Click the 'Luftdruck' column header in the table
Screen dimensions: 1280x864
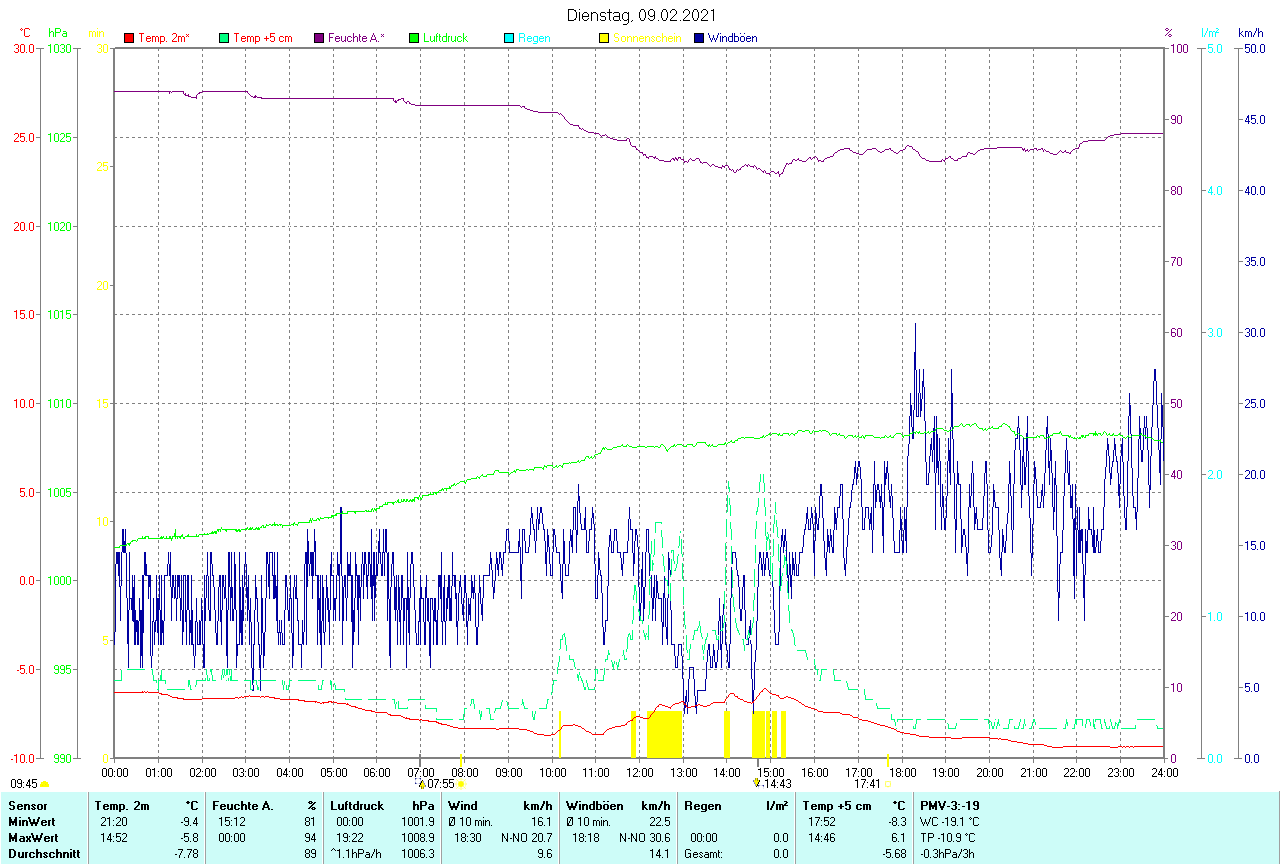[358, 805]
